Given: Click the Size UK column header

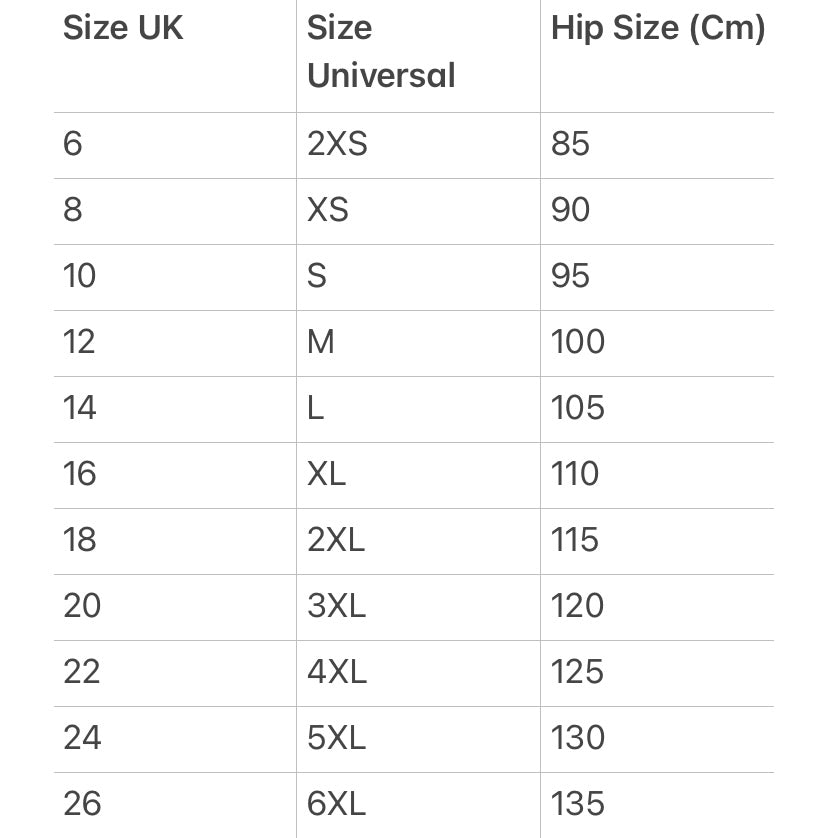Looking at the screenshot, I should (x=123, y=28).
